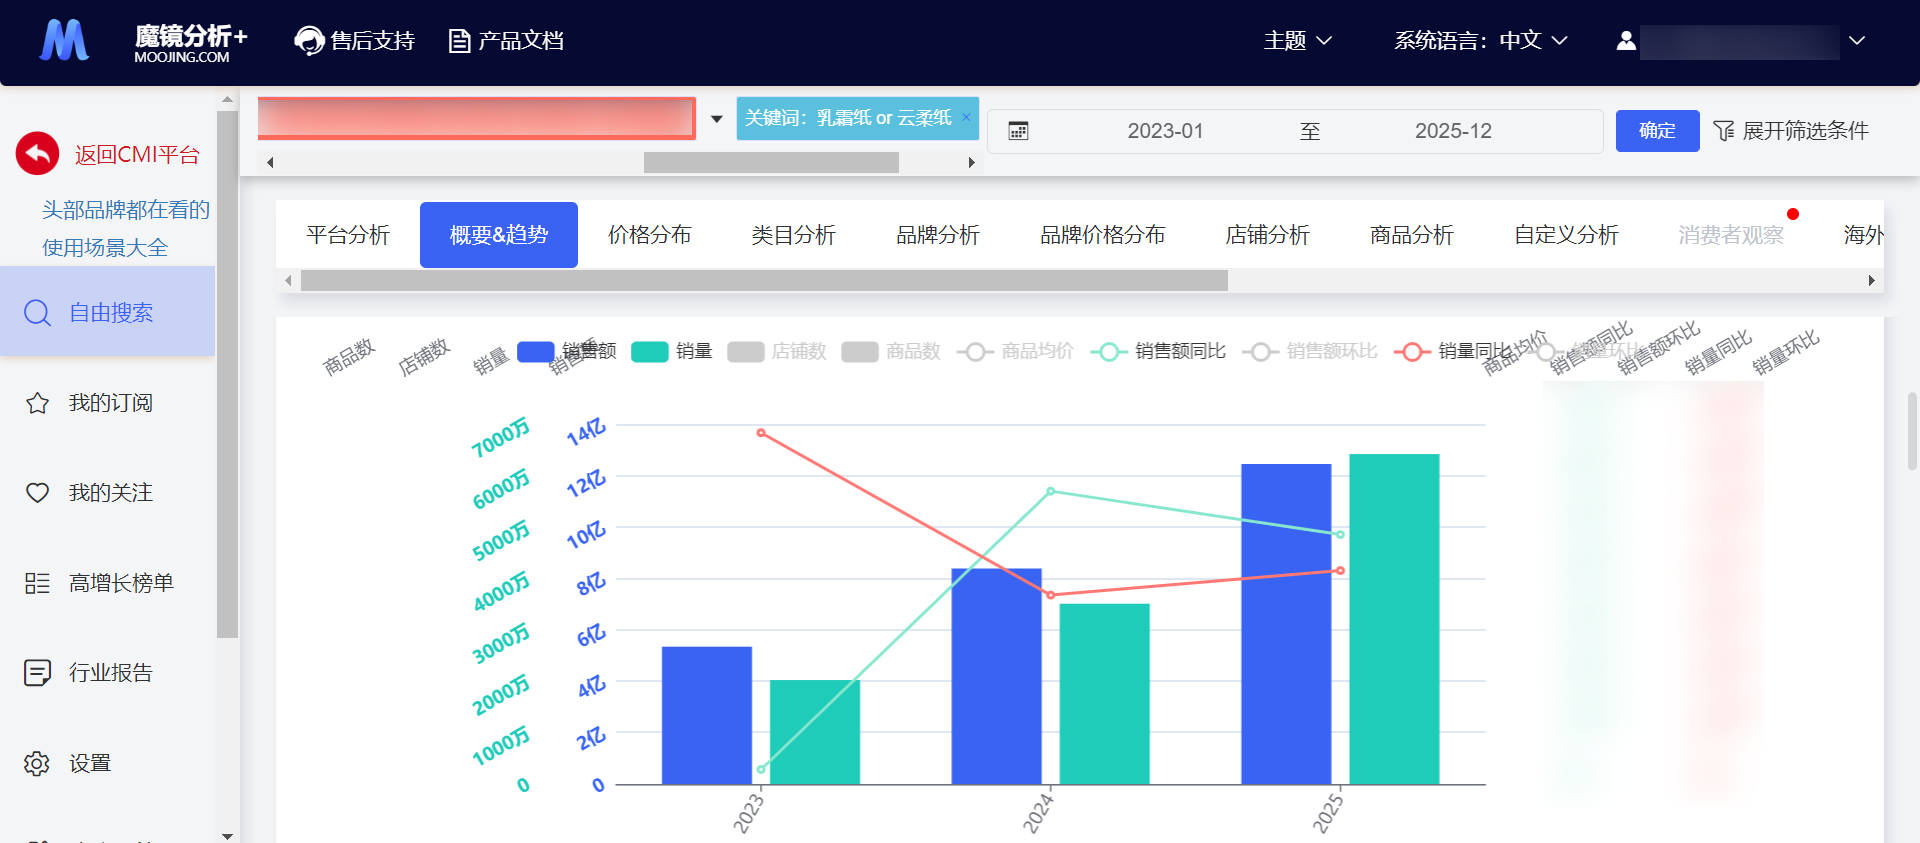Image resolution: width=1920 pixels, height=843 pixels.
Task: Open the system language dropdown
Action: click(1480, 41)
